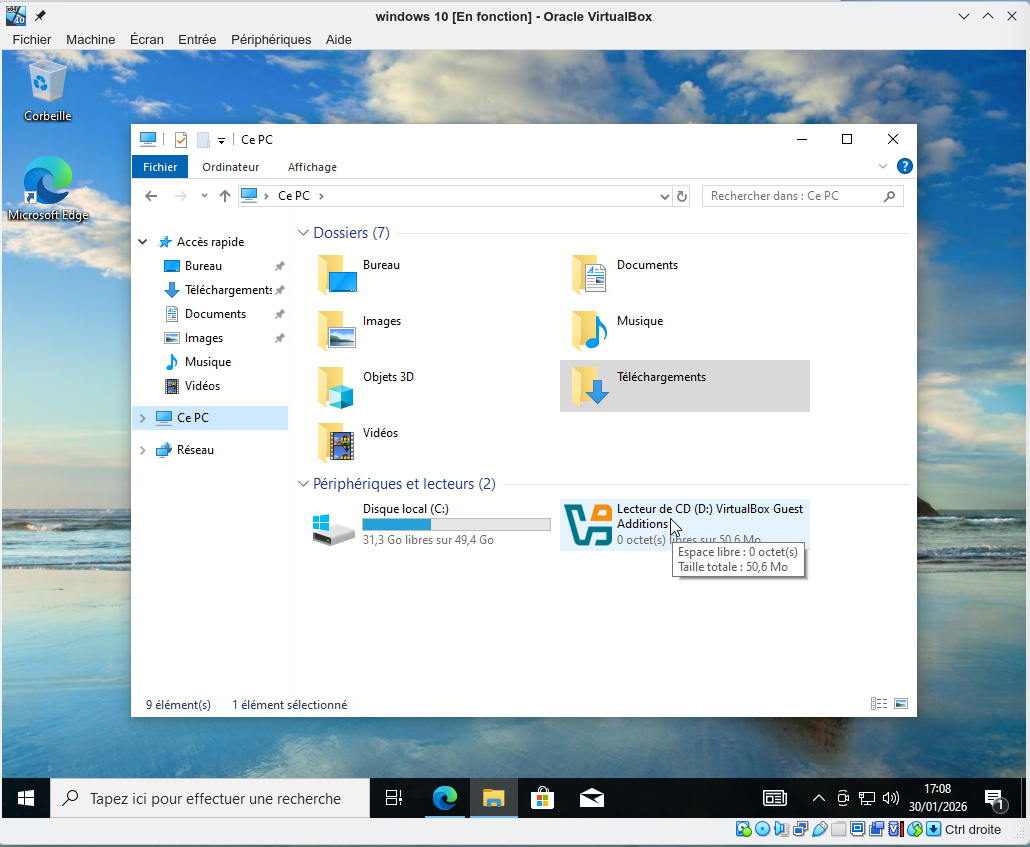Expand the Réseau tree node
The width and height of the screenshot is (1030, 847).
pyautogui.click(x=143, y=450)
